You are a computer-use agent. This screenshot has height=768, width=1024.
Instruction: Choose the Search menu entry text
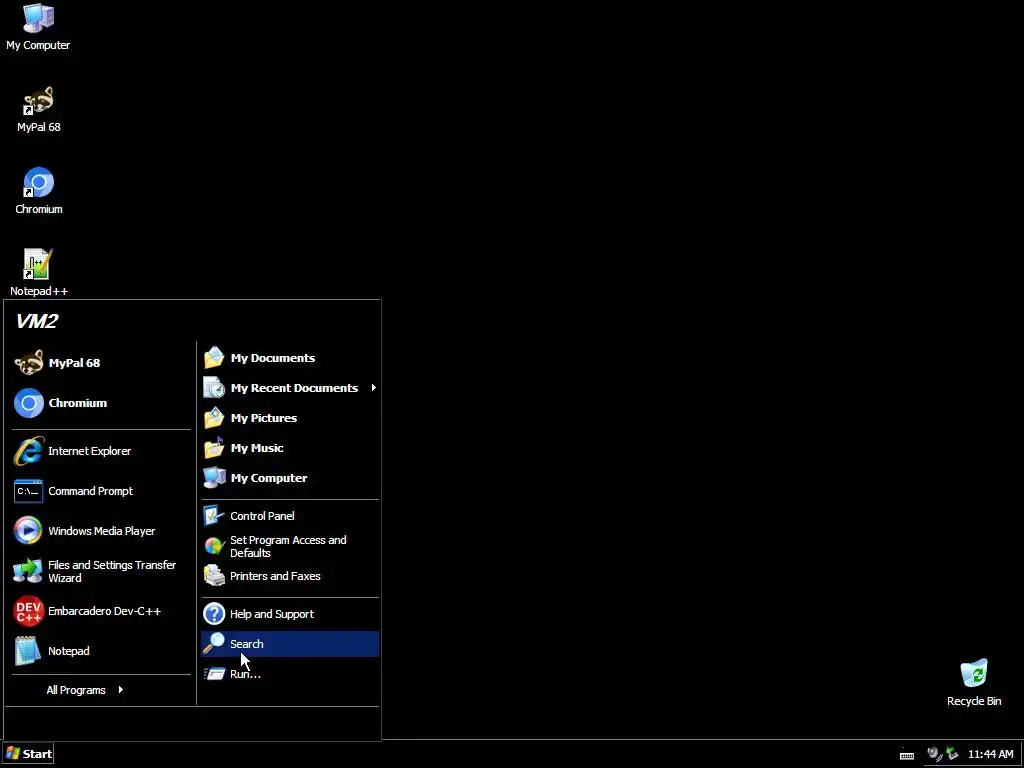pyautogui.click(x=247, y=644)
